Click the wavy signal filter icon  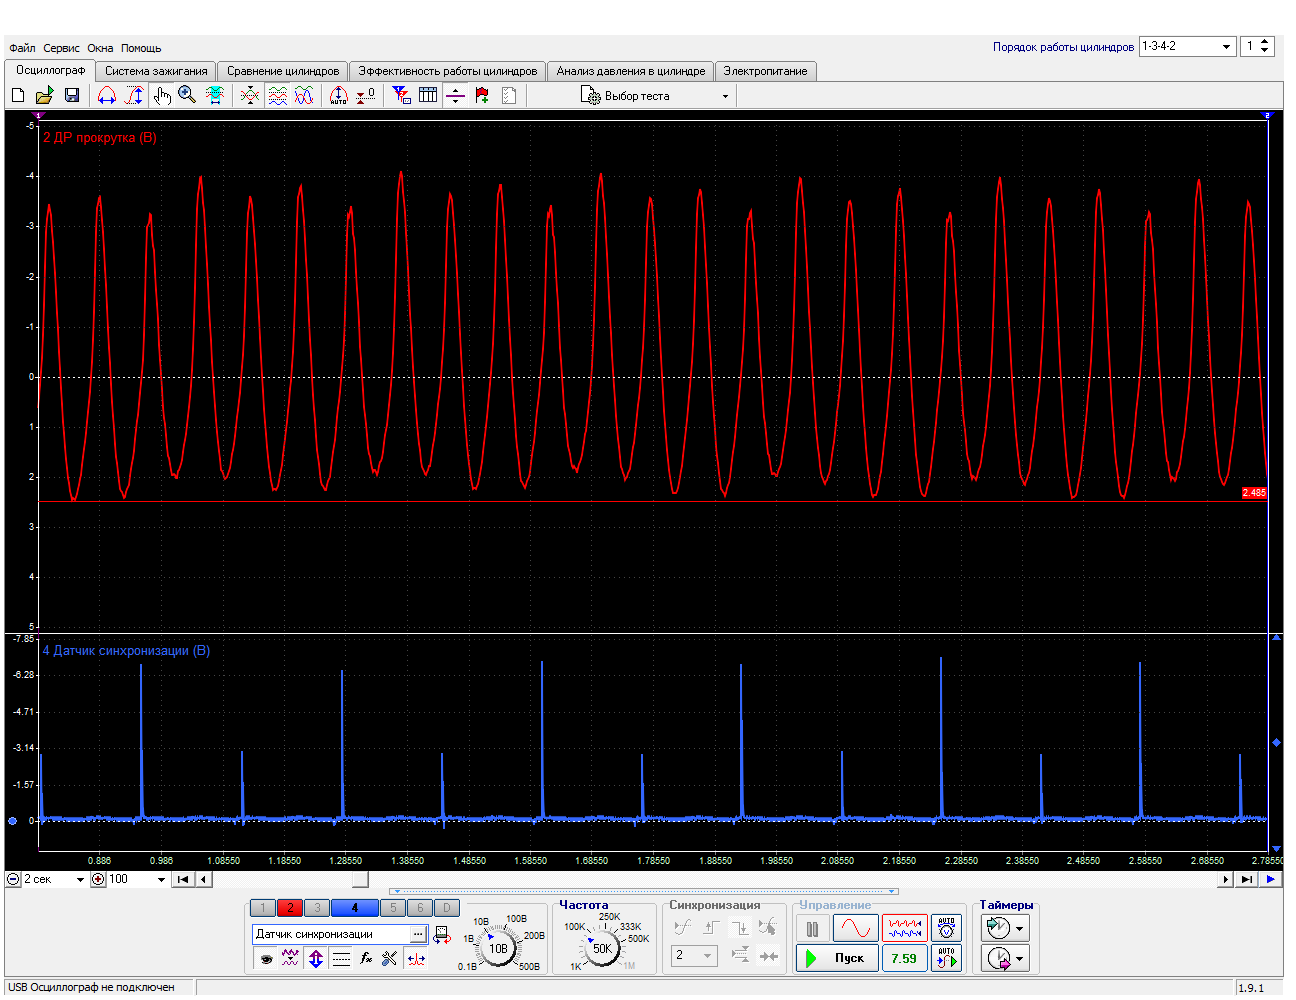[x=290, y=958]
